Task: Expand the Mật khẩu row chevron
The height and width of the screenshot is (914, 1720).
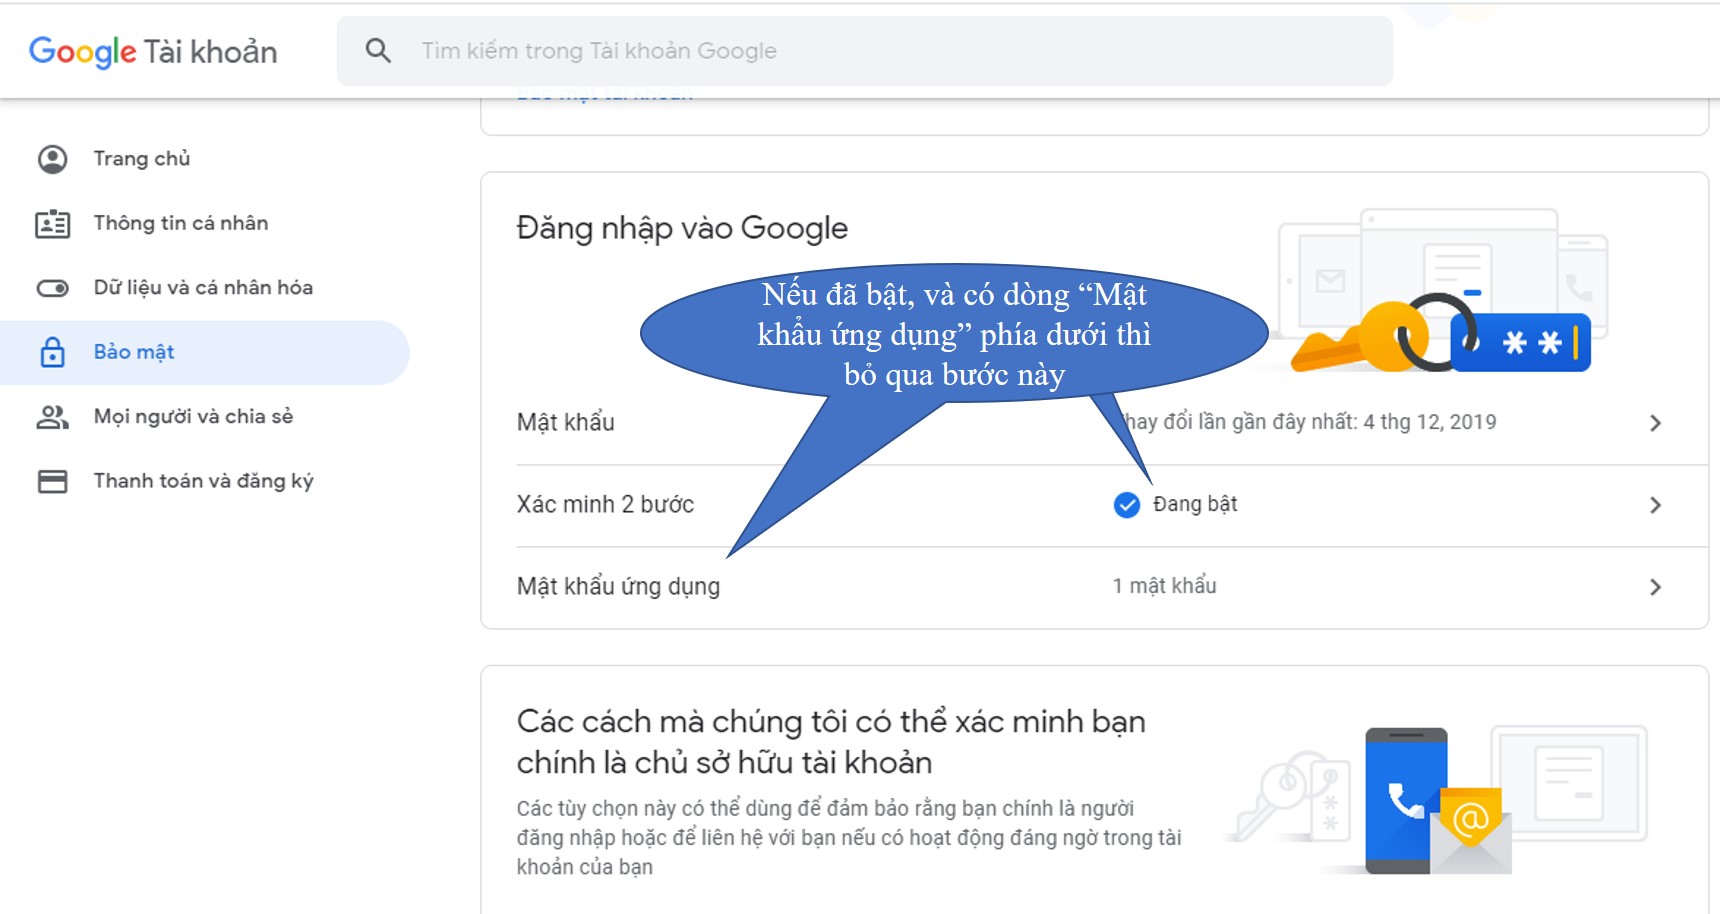Action: coord(1655,423)
